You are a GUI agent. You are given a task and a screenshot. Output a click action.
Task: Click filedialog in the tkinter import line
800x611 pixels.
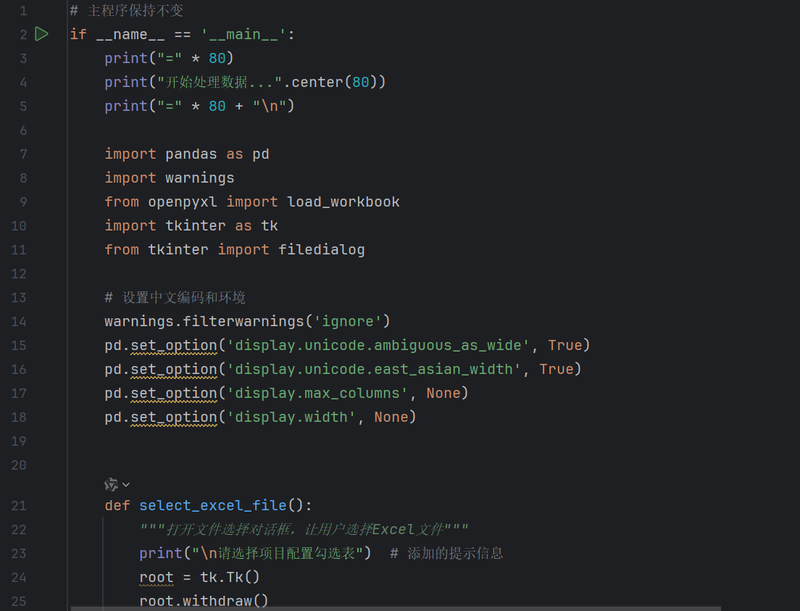pyautogui.click(x=321, y=250)
